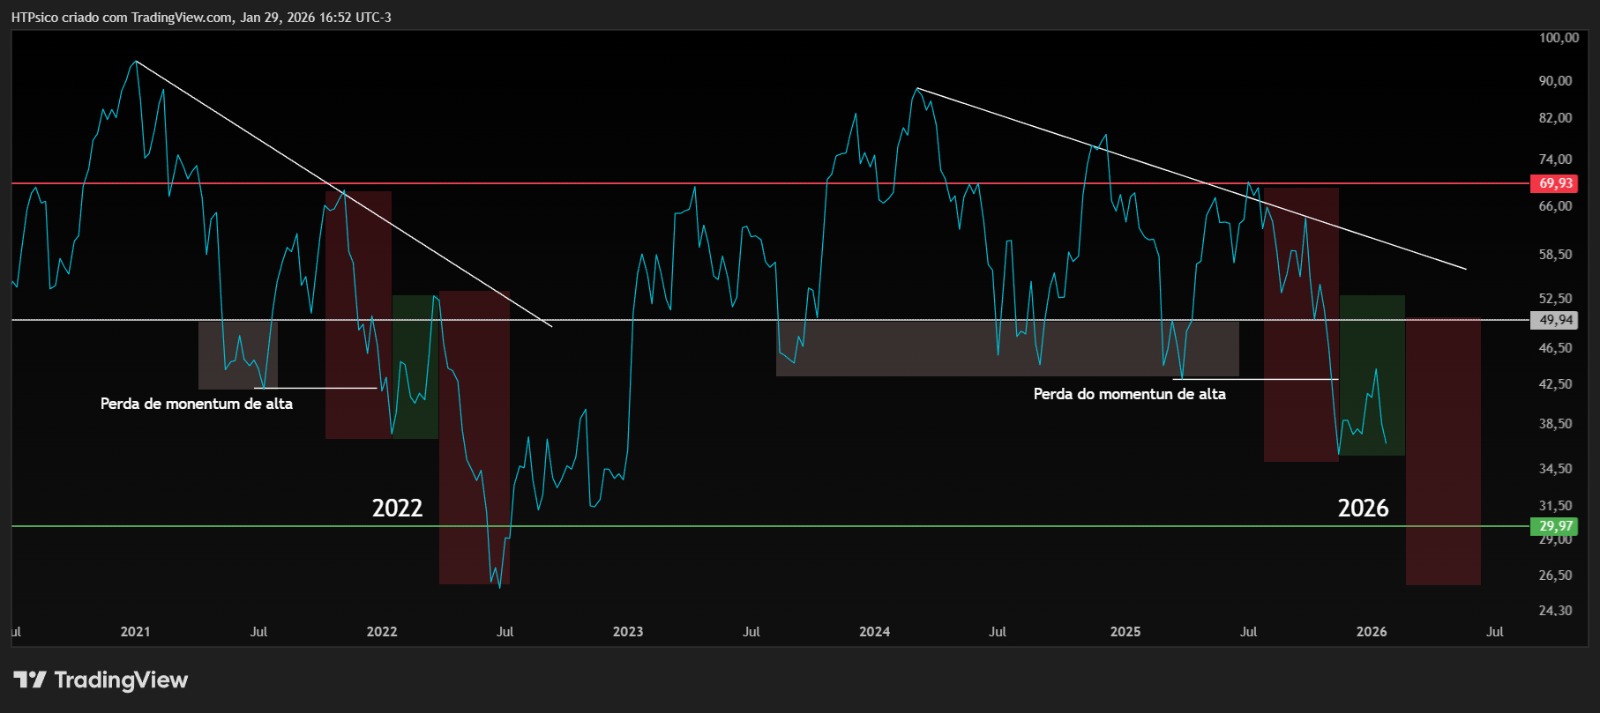Open the TradingView.com header attribution text

pos(200,17)
